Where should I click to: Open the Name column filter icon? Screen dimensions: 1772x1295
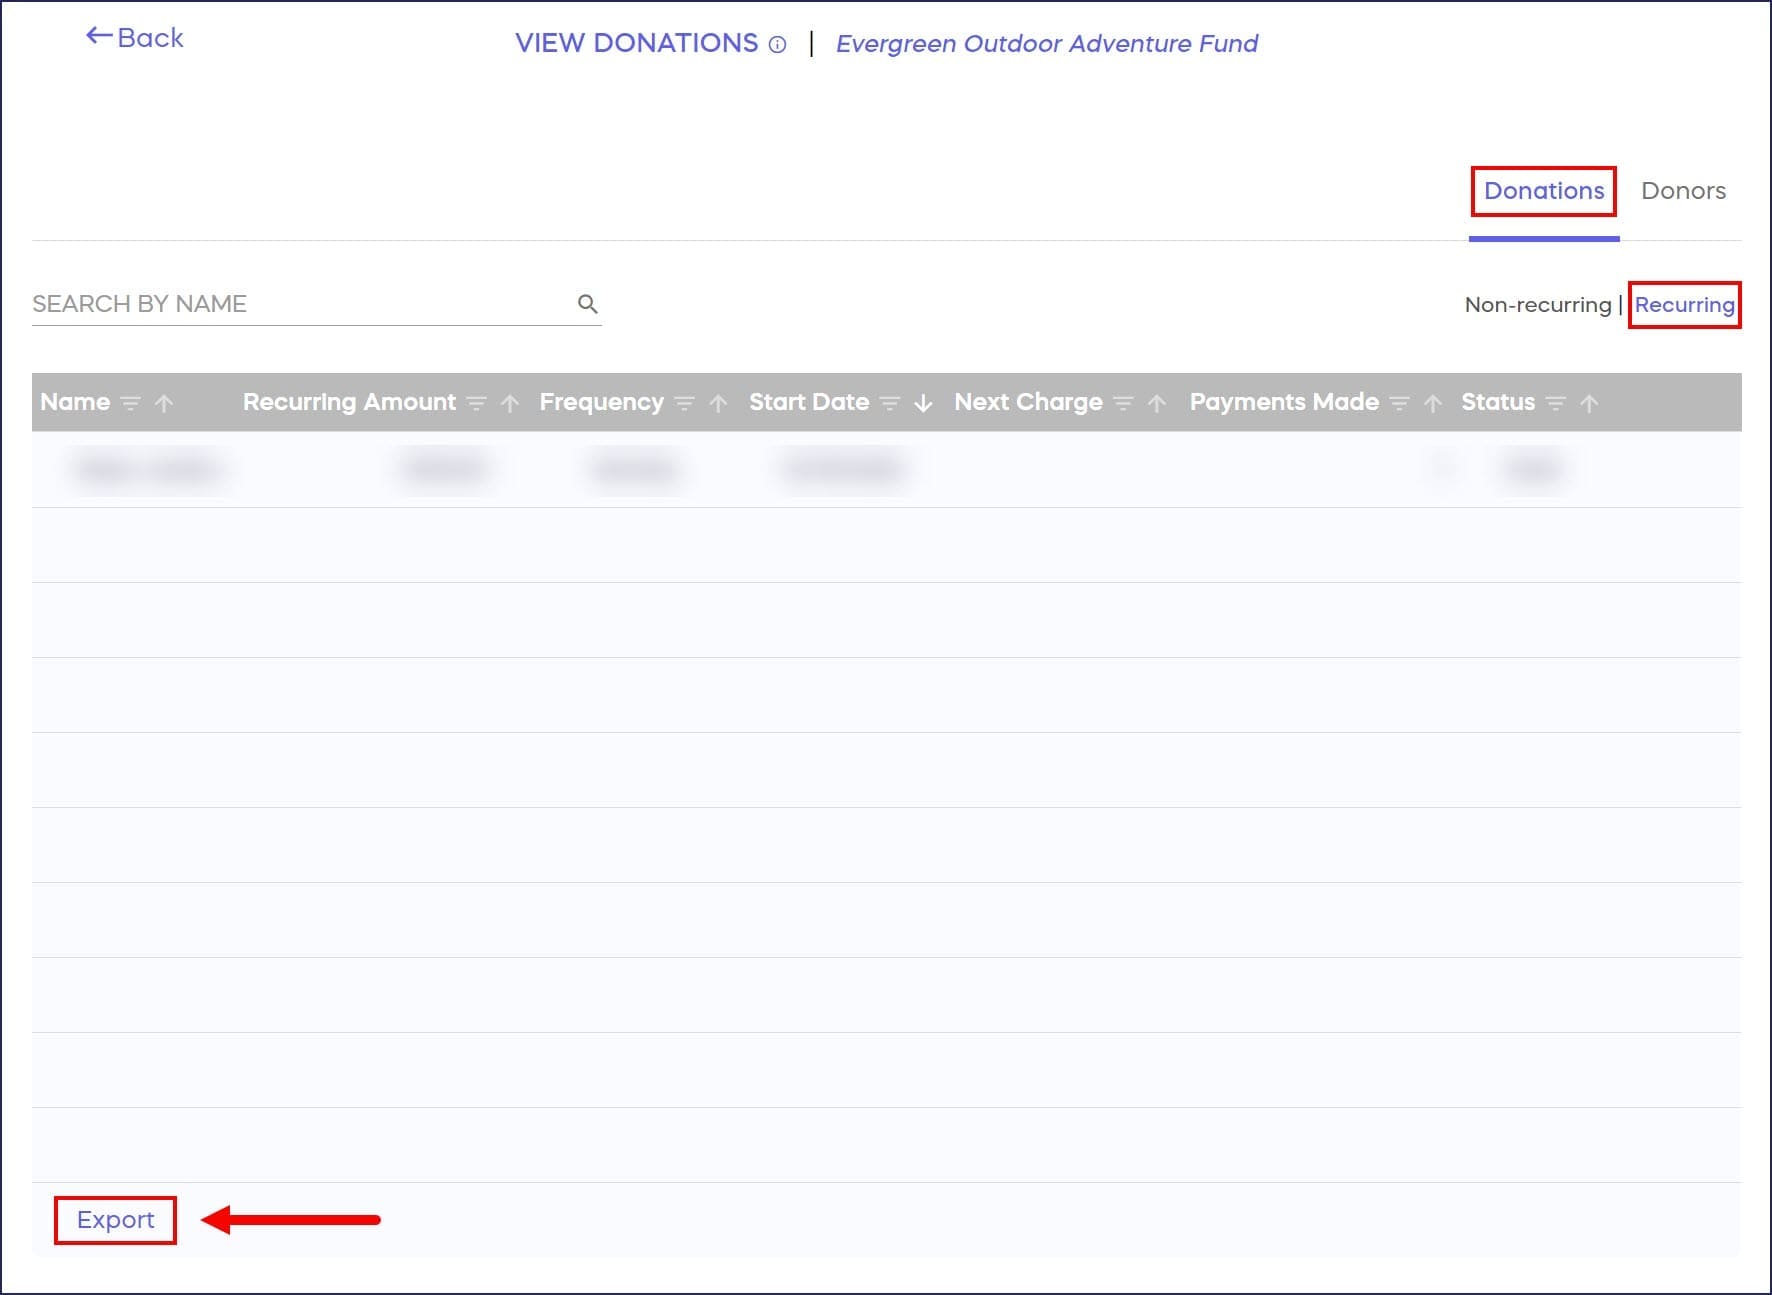(x=130, y=403)
